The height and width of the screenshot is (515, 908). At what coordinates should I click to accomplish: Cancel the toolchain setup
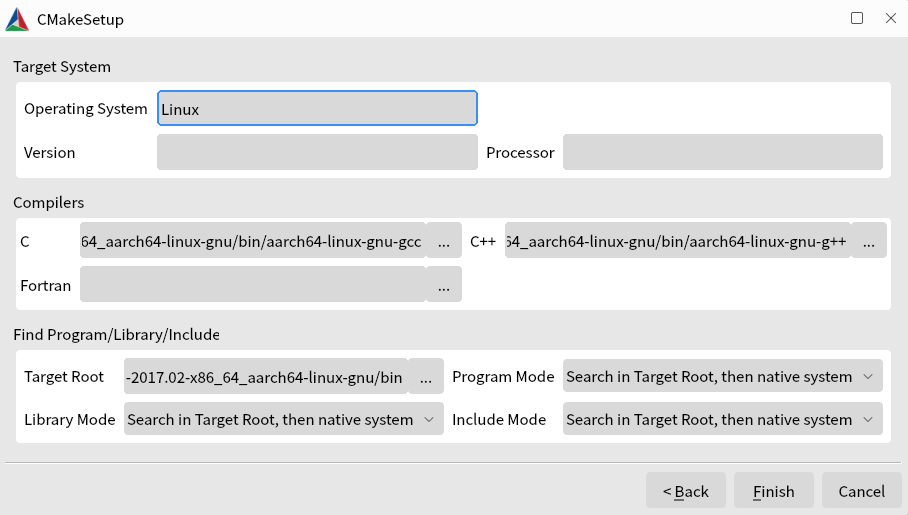861,491
